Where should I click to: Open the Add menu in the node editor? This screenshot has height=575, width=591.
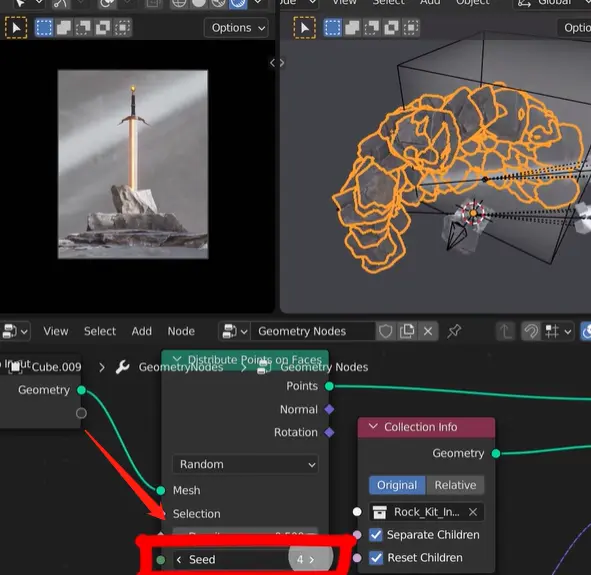142,332
